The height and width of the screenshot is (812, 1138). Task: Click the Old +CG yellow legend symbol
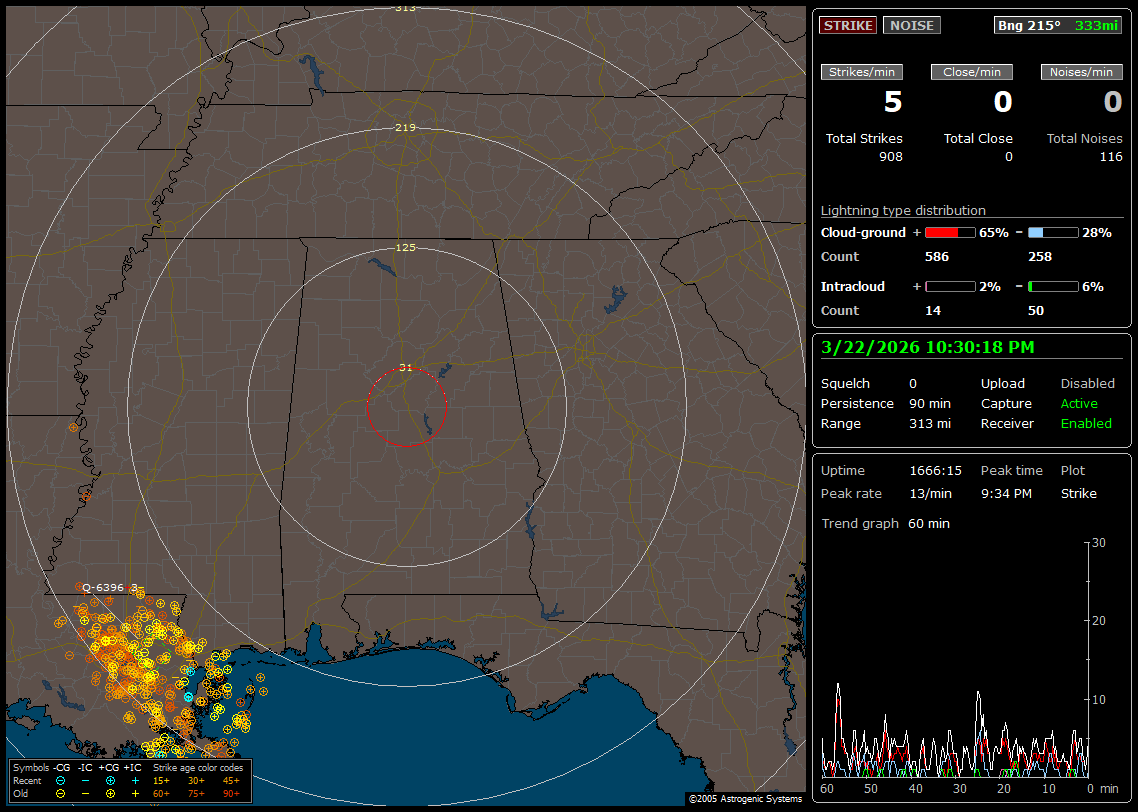[x=110, y=793]
